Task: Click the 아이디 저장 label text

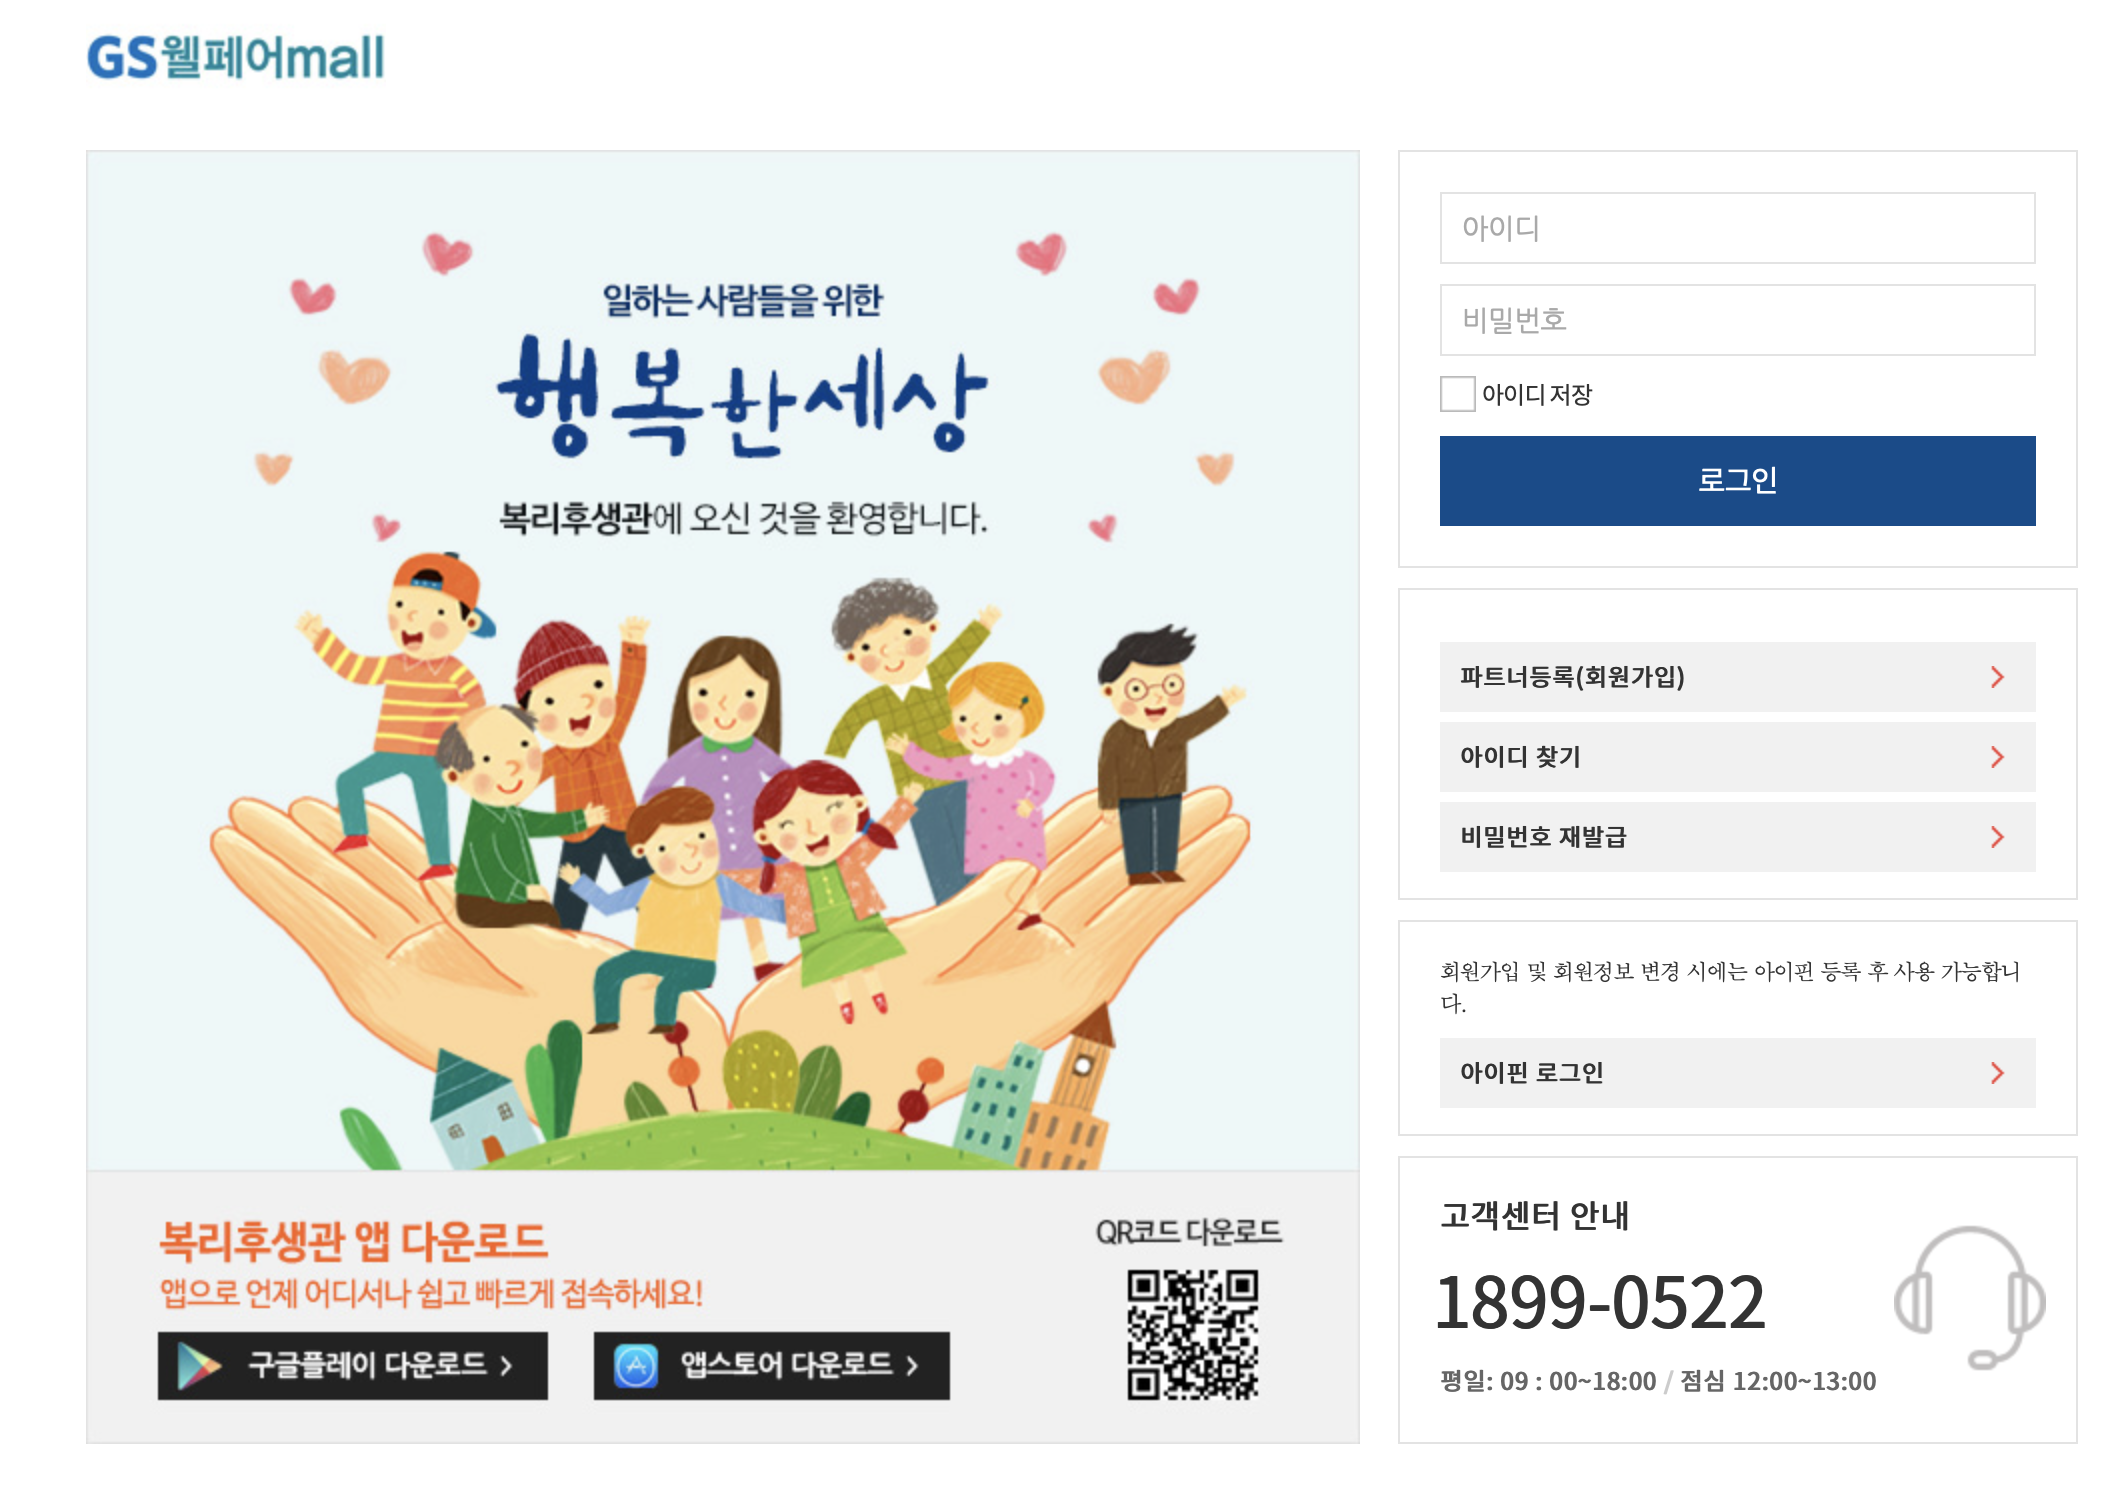Action: tap(1537, 395)
